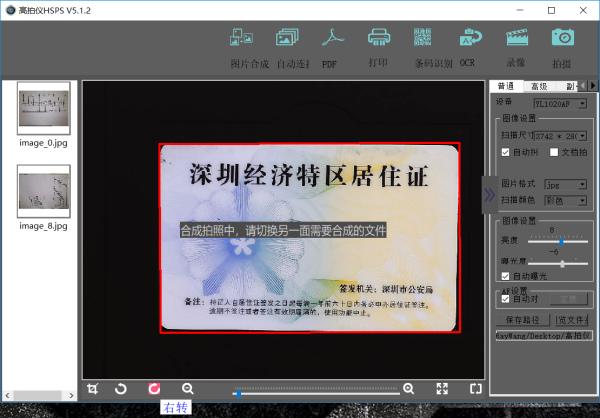The height and width of the screenshot is (418, 600).
Task: Open the 图片格式 jpg format dropdown
Action: 566,185
